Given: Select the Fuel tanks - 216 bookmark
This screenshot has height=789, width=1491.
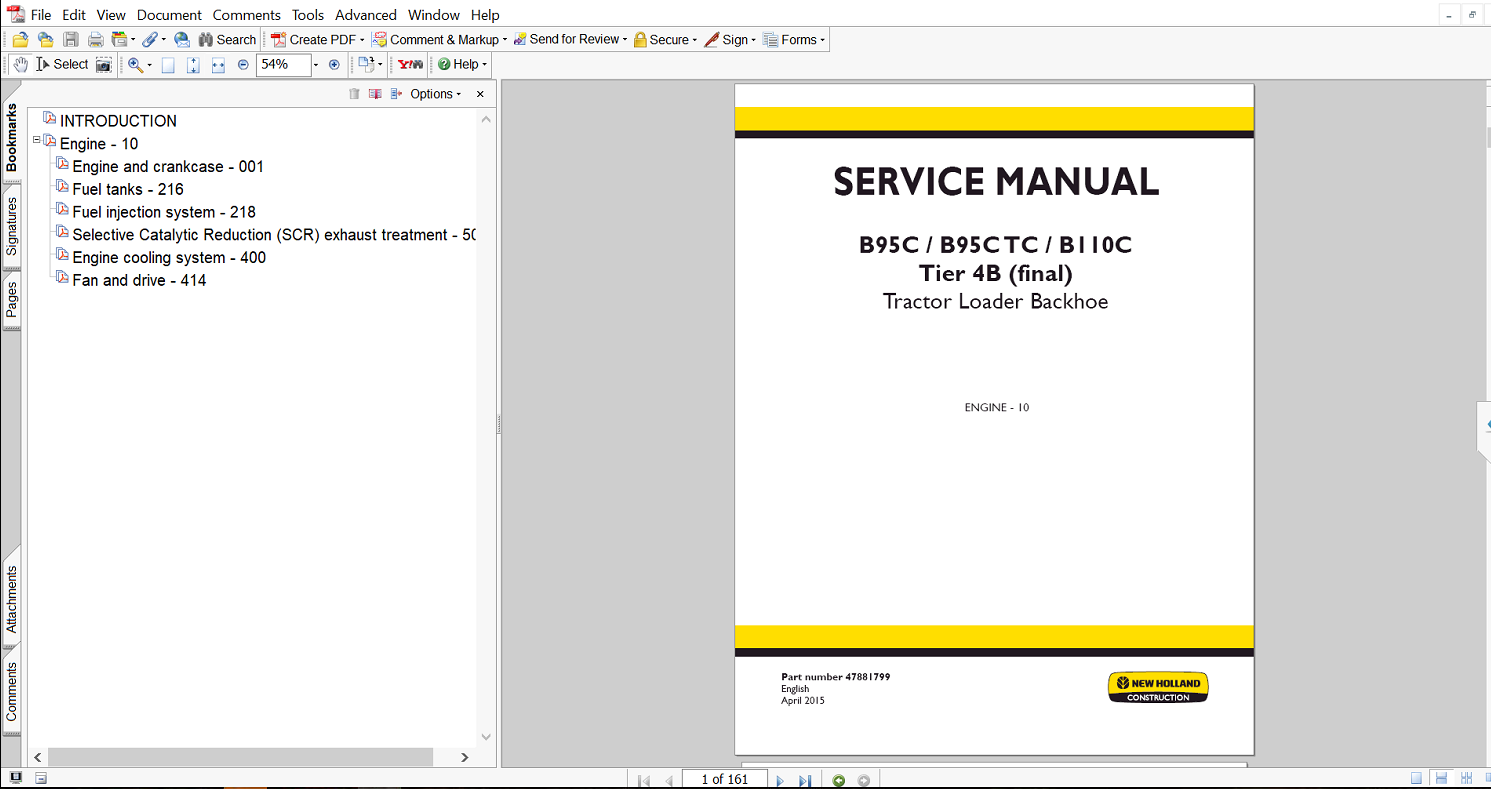Looking at the screenshot, I should pos(127,189).
